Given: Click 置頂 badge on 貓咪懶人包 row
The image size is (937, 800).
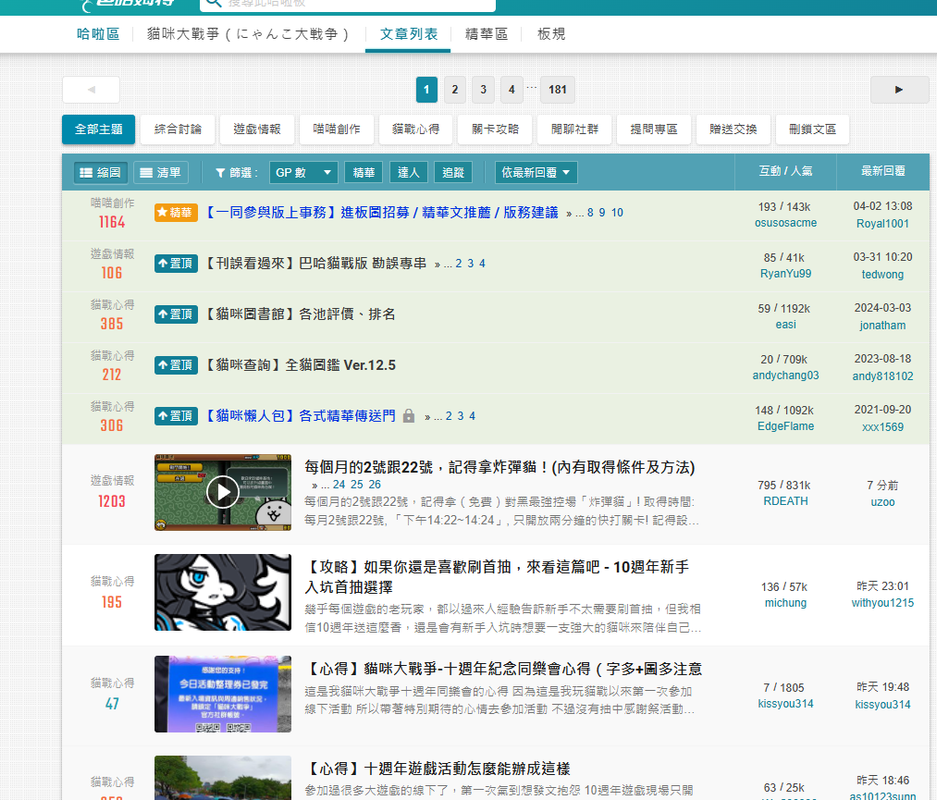Looking at the screenshot, I should (176, 416).
